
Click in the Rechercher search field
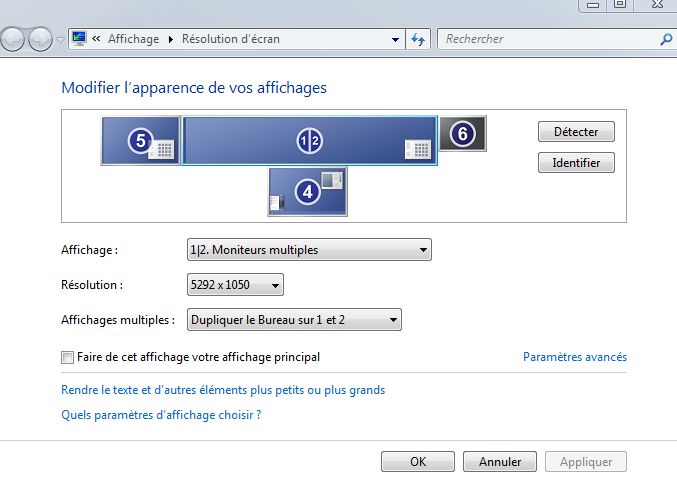548,39
